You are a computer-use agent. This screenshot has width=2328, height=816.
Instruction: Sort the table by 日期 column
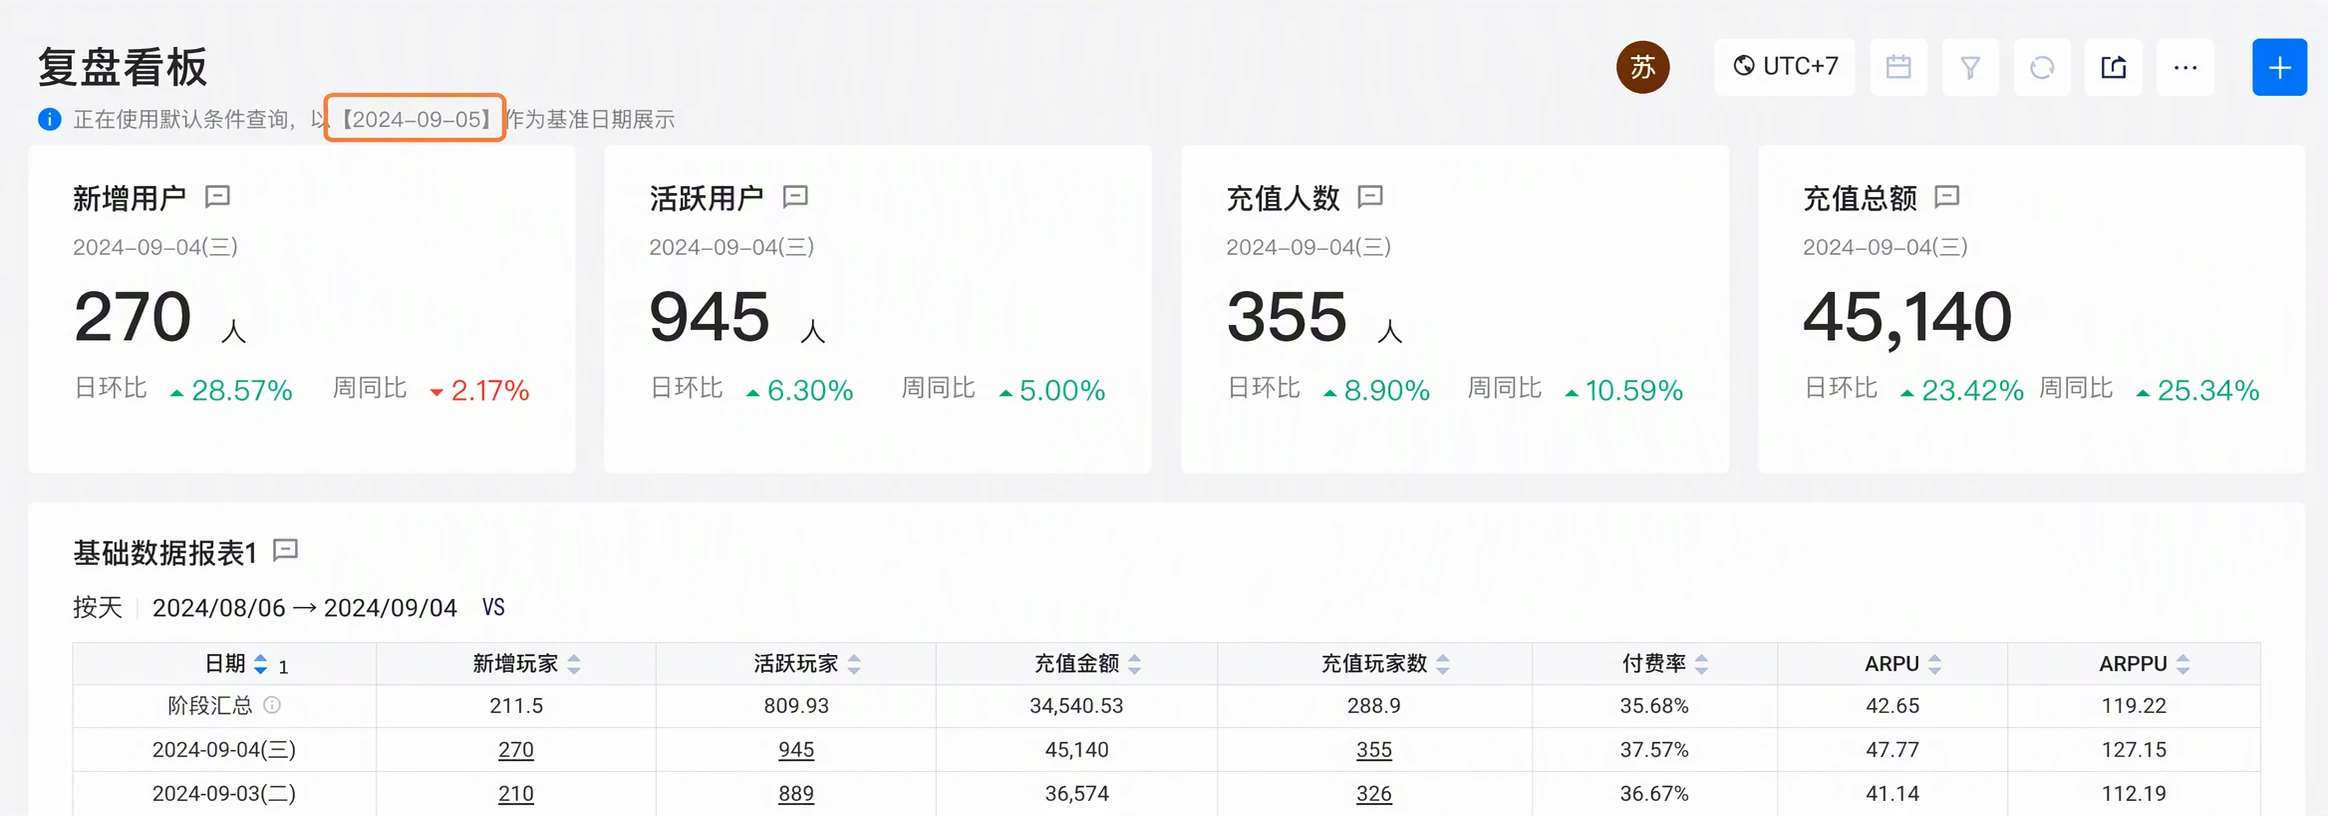point(260,664)
